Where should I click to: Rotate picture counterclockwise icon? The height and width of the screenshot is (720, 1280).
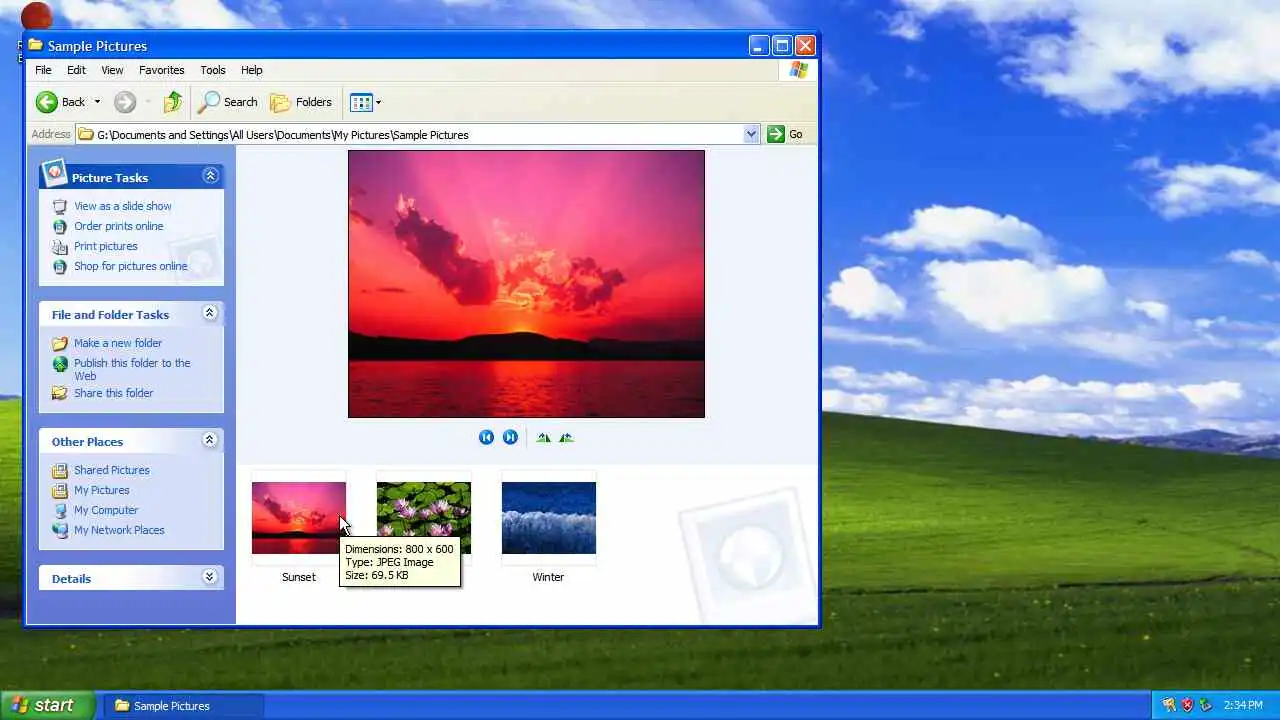566,437
